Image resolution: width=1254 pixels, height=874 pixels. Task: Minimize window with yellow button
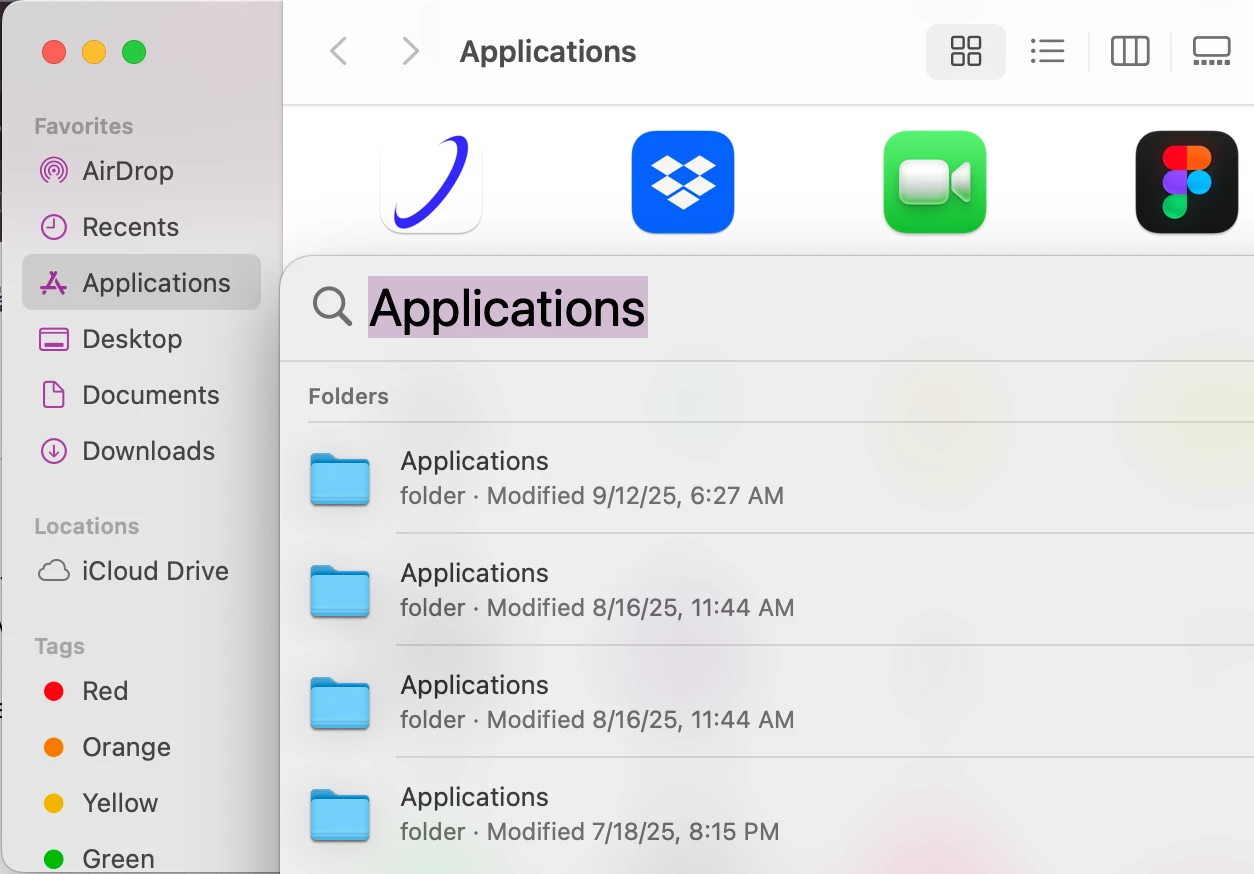pyautogui.click(x=94, y=52)
